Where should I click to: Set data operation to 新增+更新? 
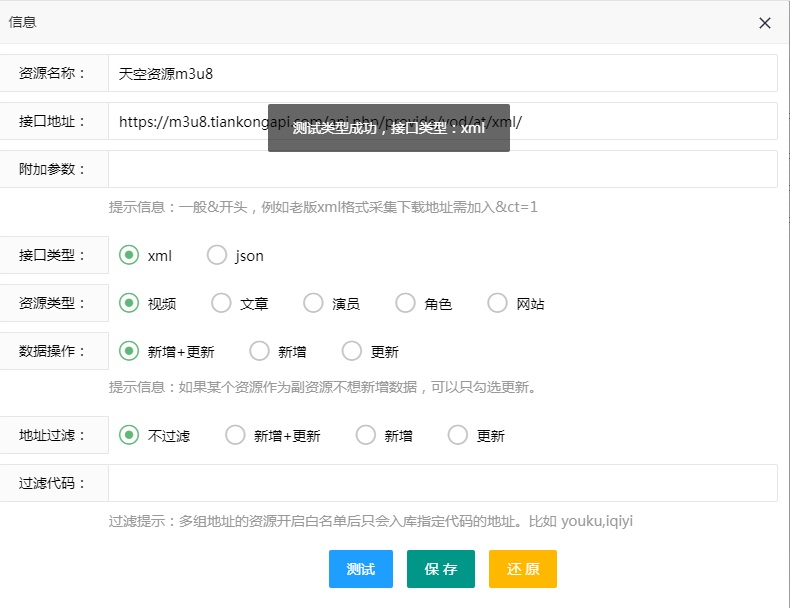pyautogui.click(x=129, y=351)
